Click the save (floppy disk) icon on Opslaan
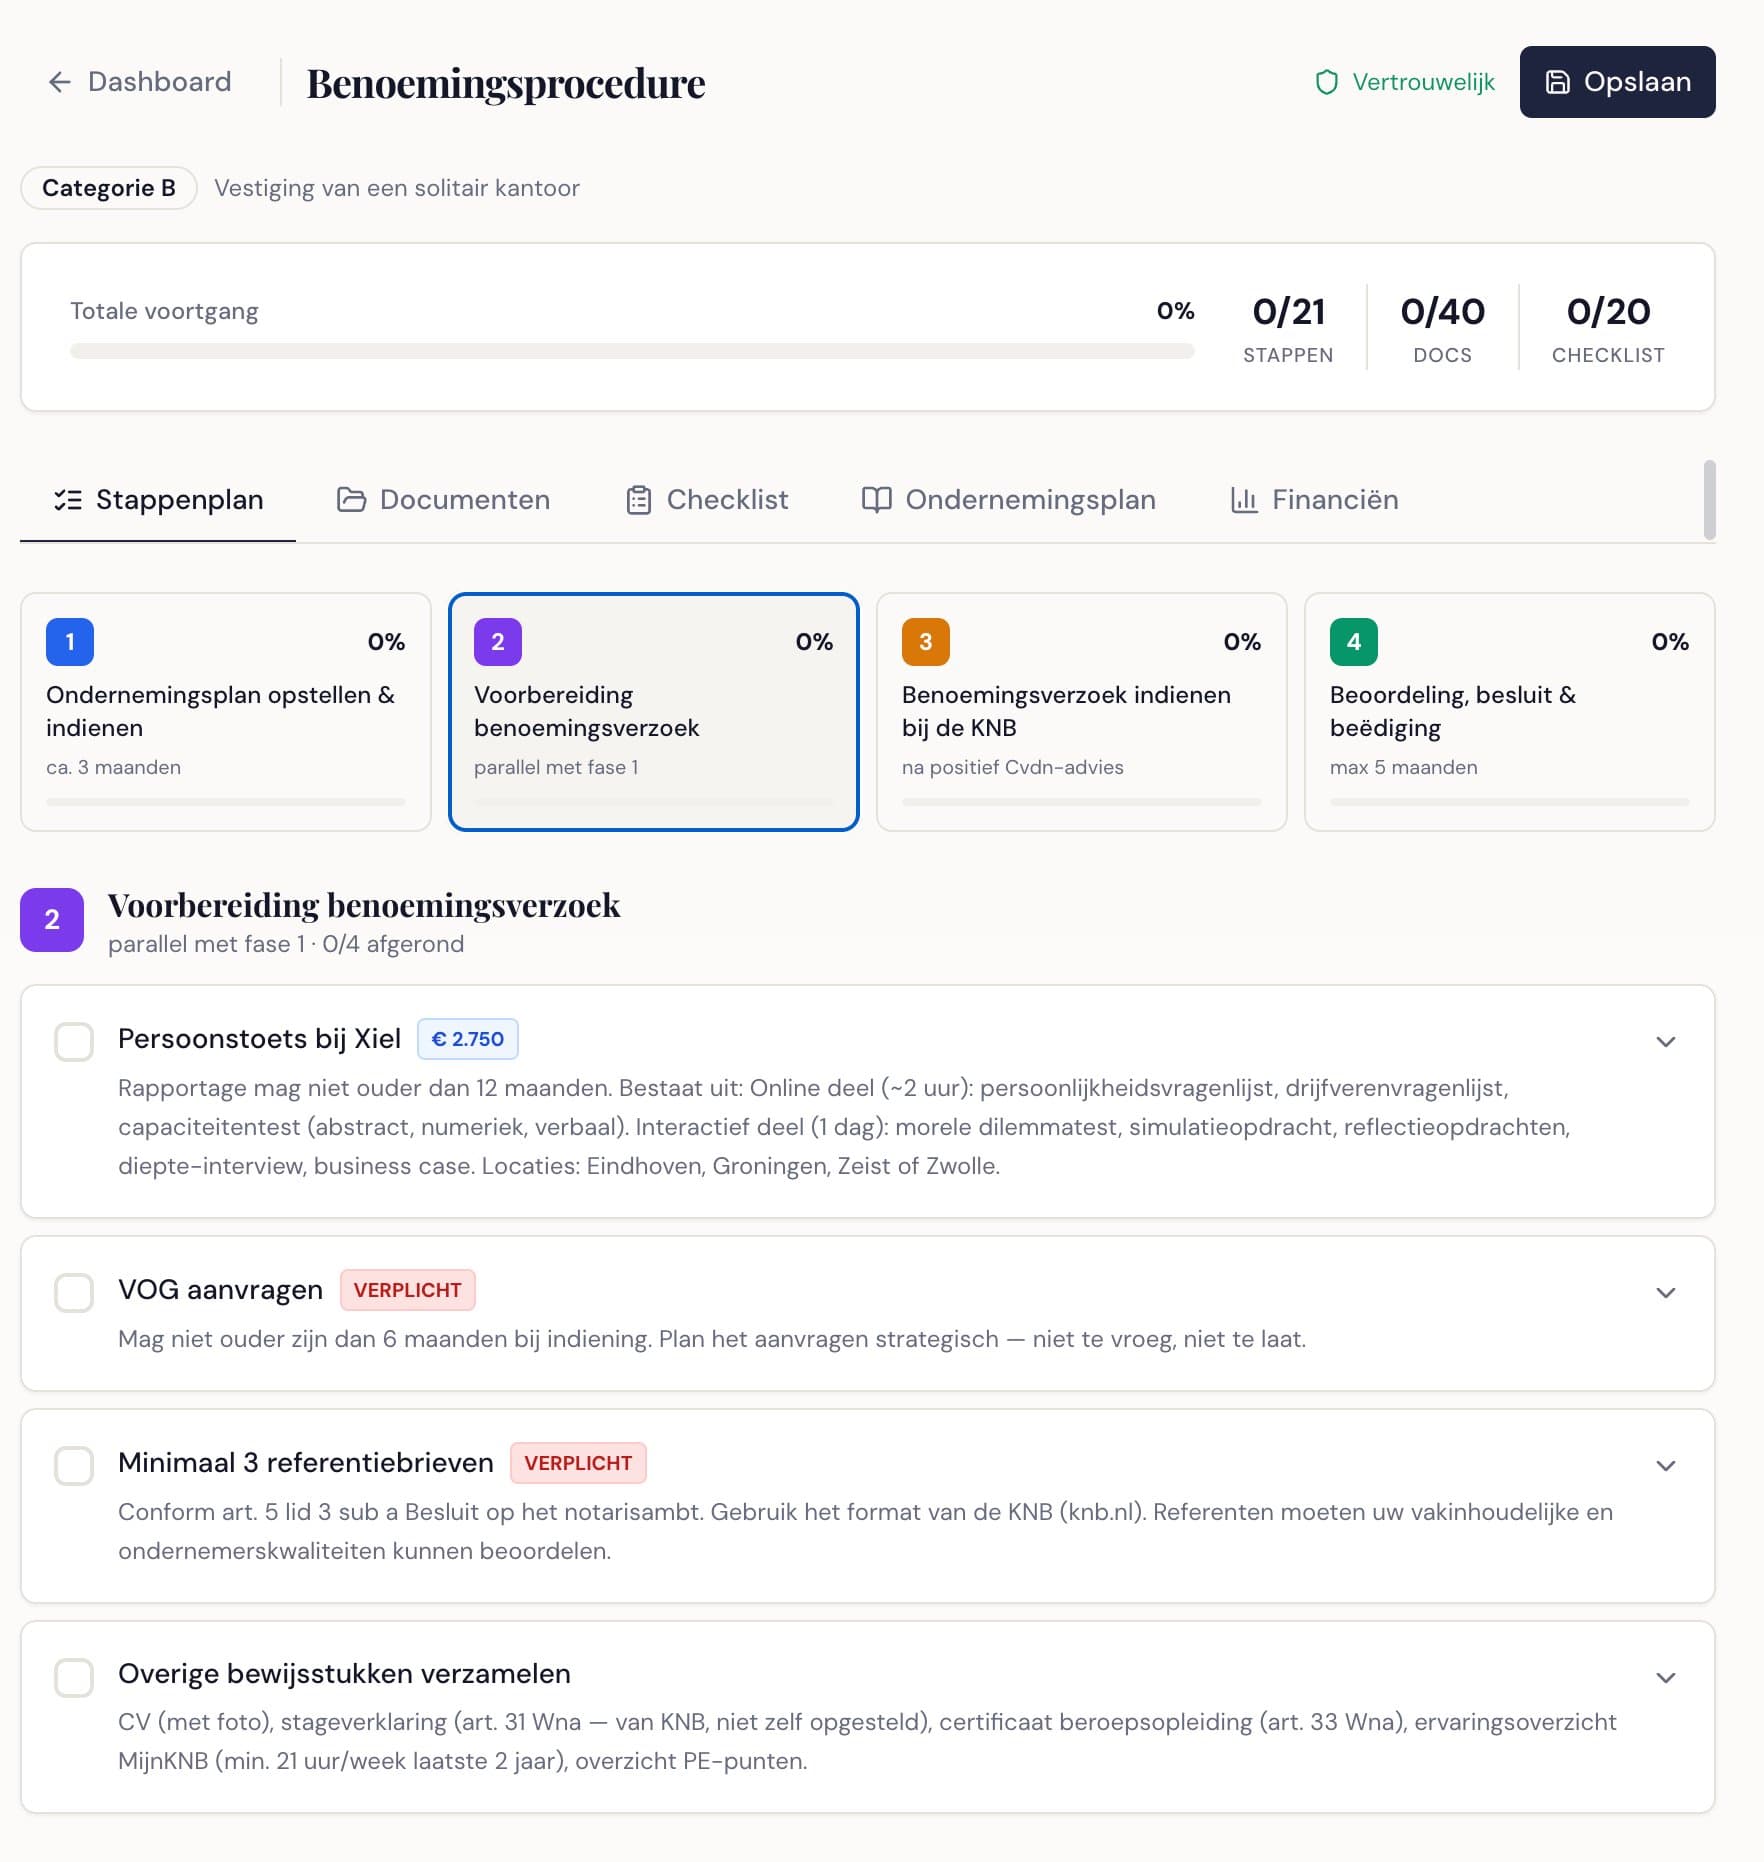This screenshot has width=1764, height=1862. coord(1558,82)
